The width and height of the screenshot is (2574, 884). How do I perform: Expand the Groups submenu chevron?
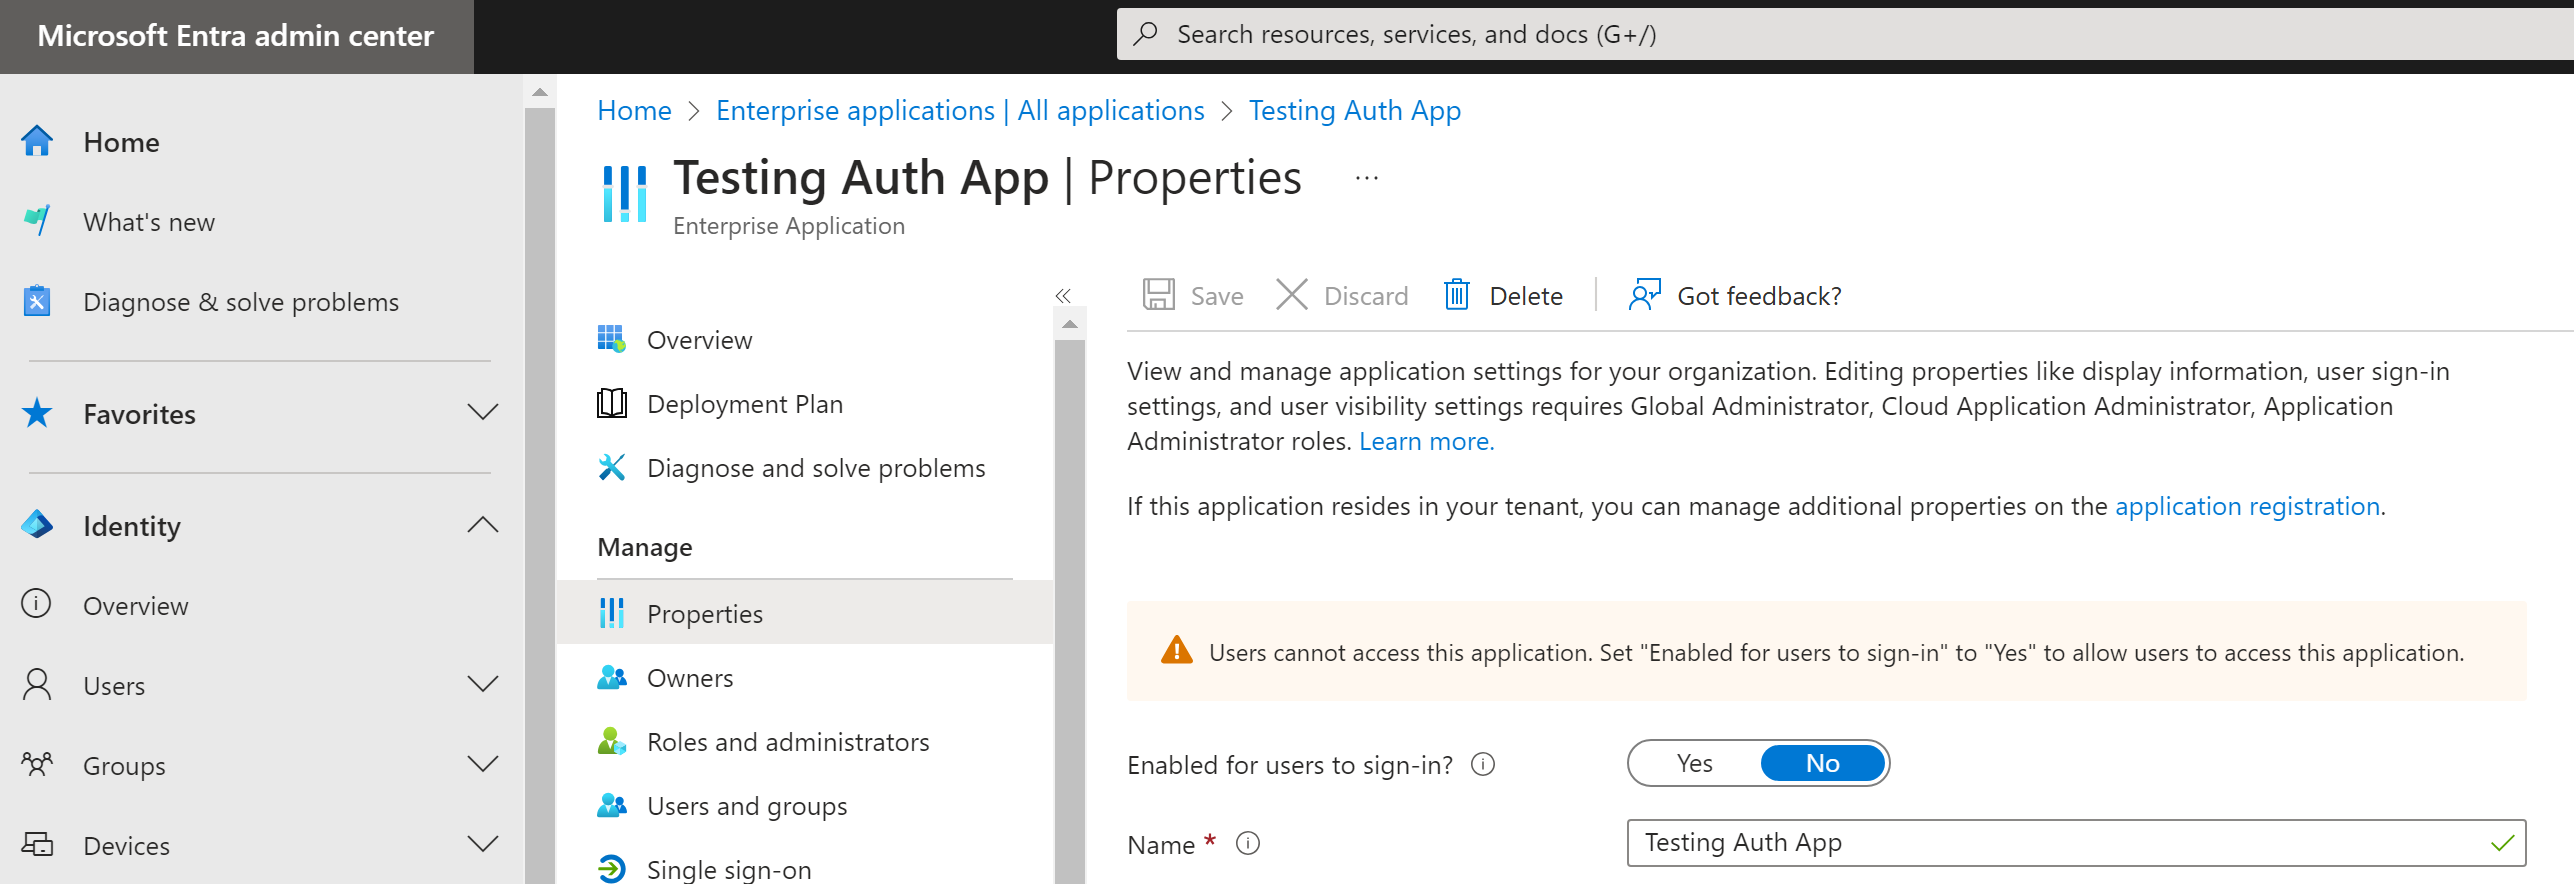(x=483, y=765)
